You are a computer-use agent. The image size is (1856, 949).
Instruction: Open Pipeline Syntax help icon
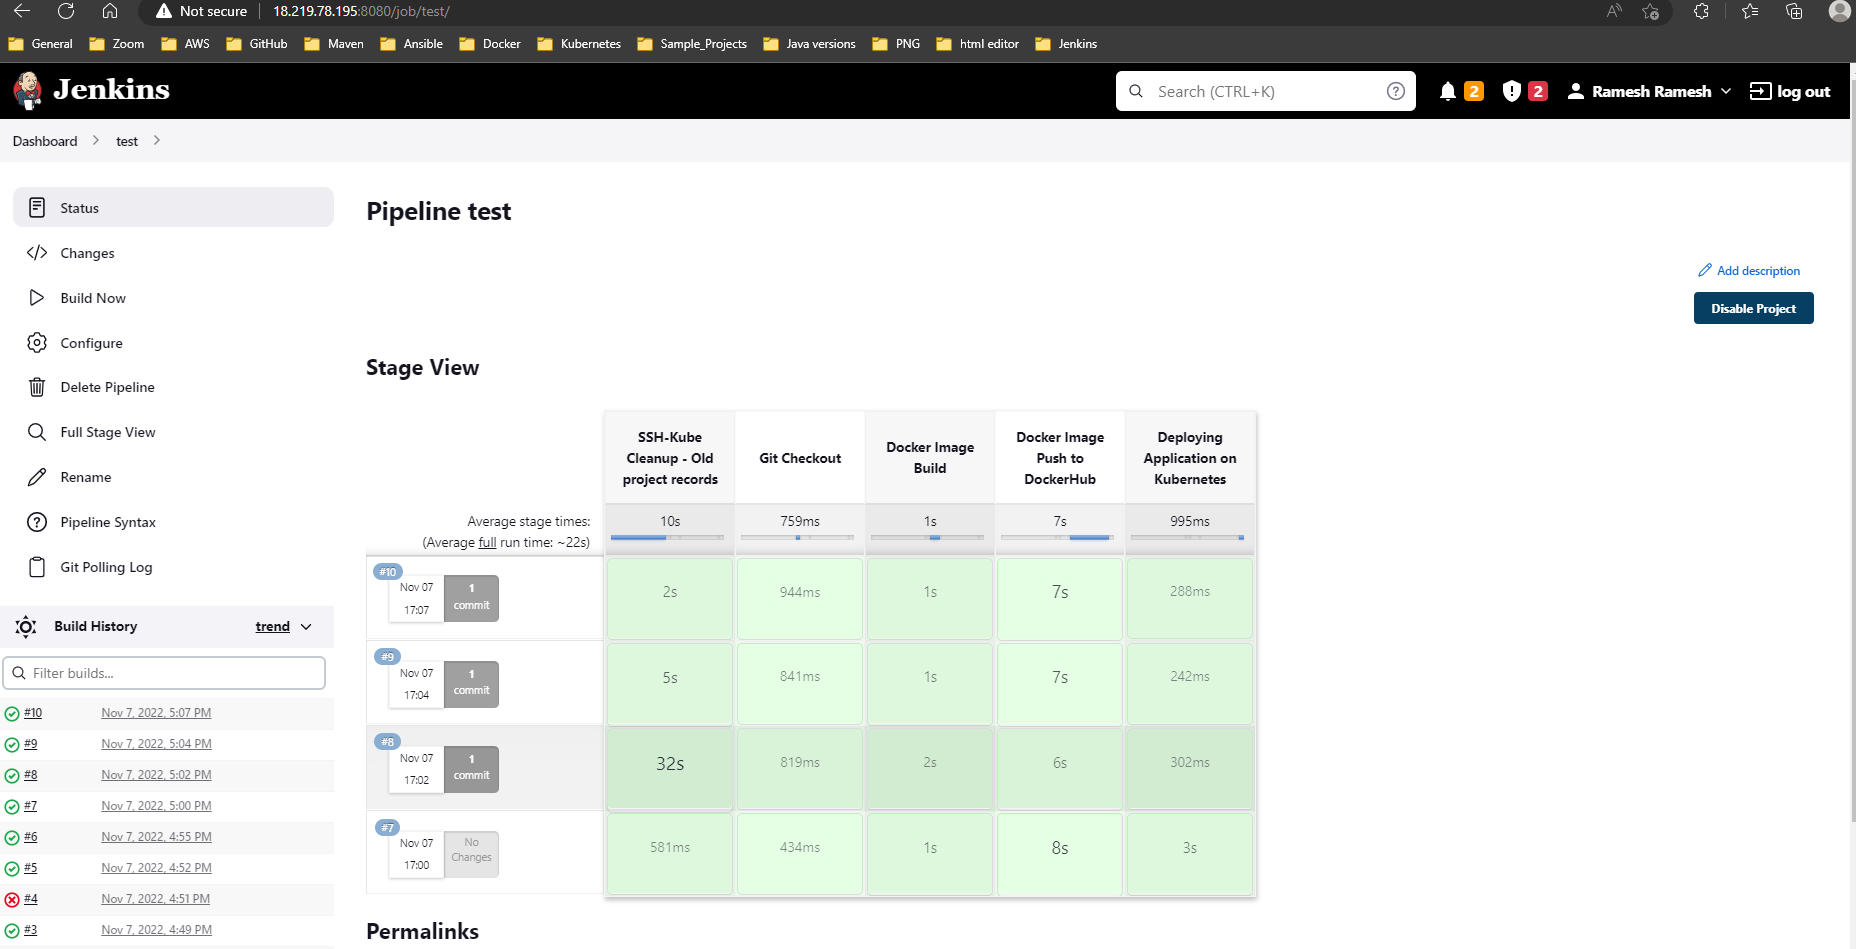37,522
